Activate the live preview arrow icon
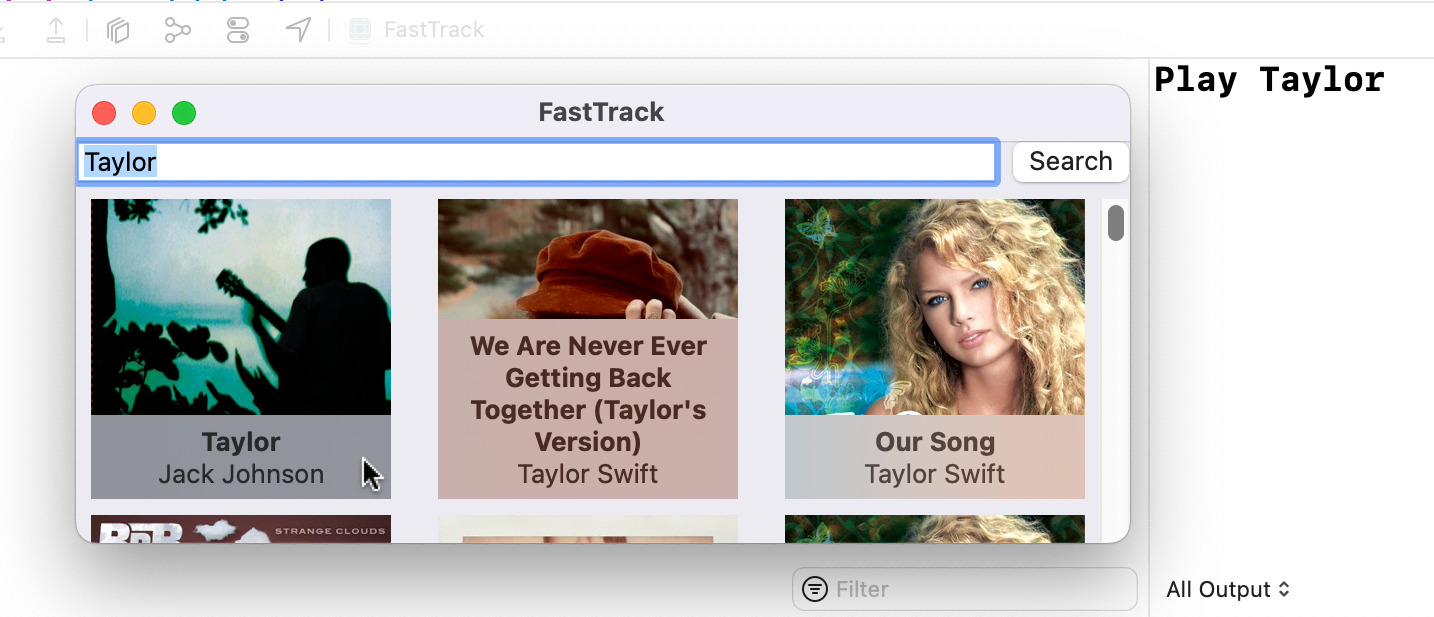The image size is (1434, 617). [297, 30]
